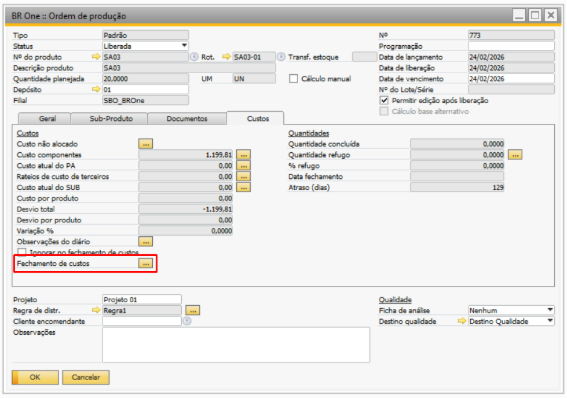
Task: Open the Ficha de análise dropdown
Action: click(550, 310)
